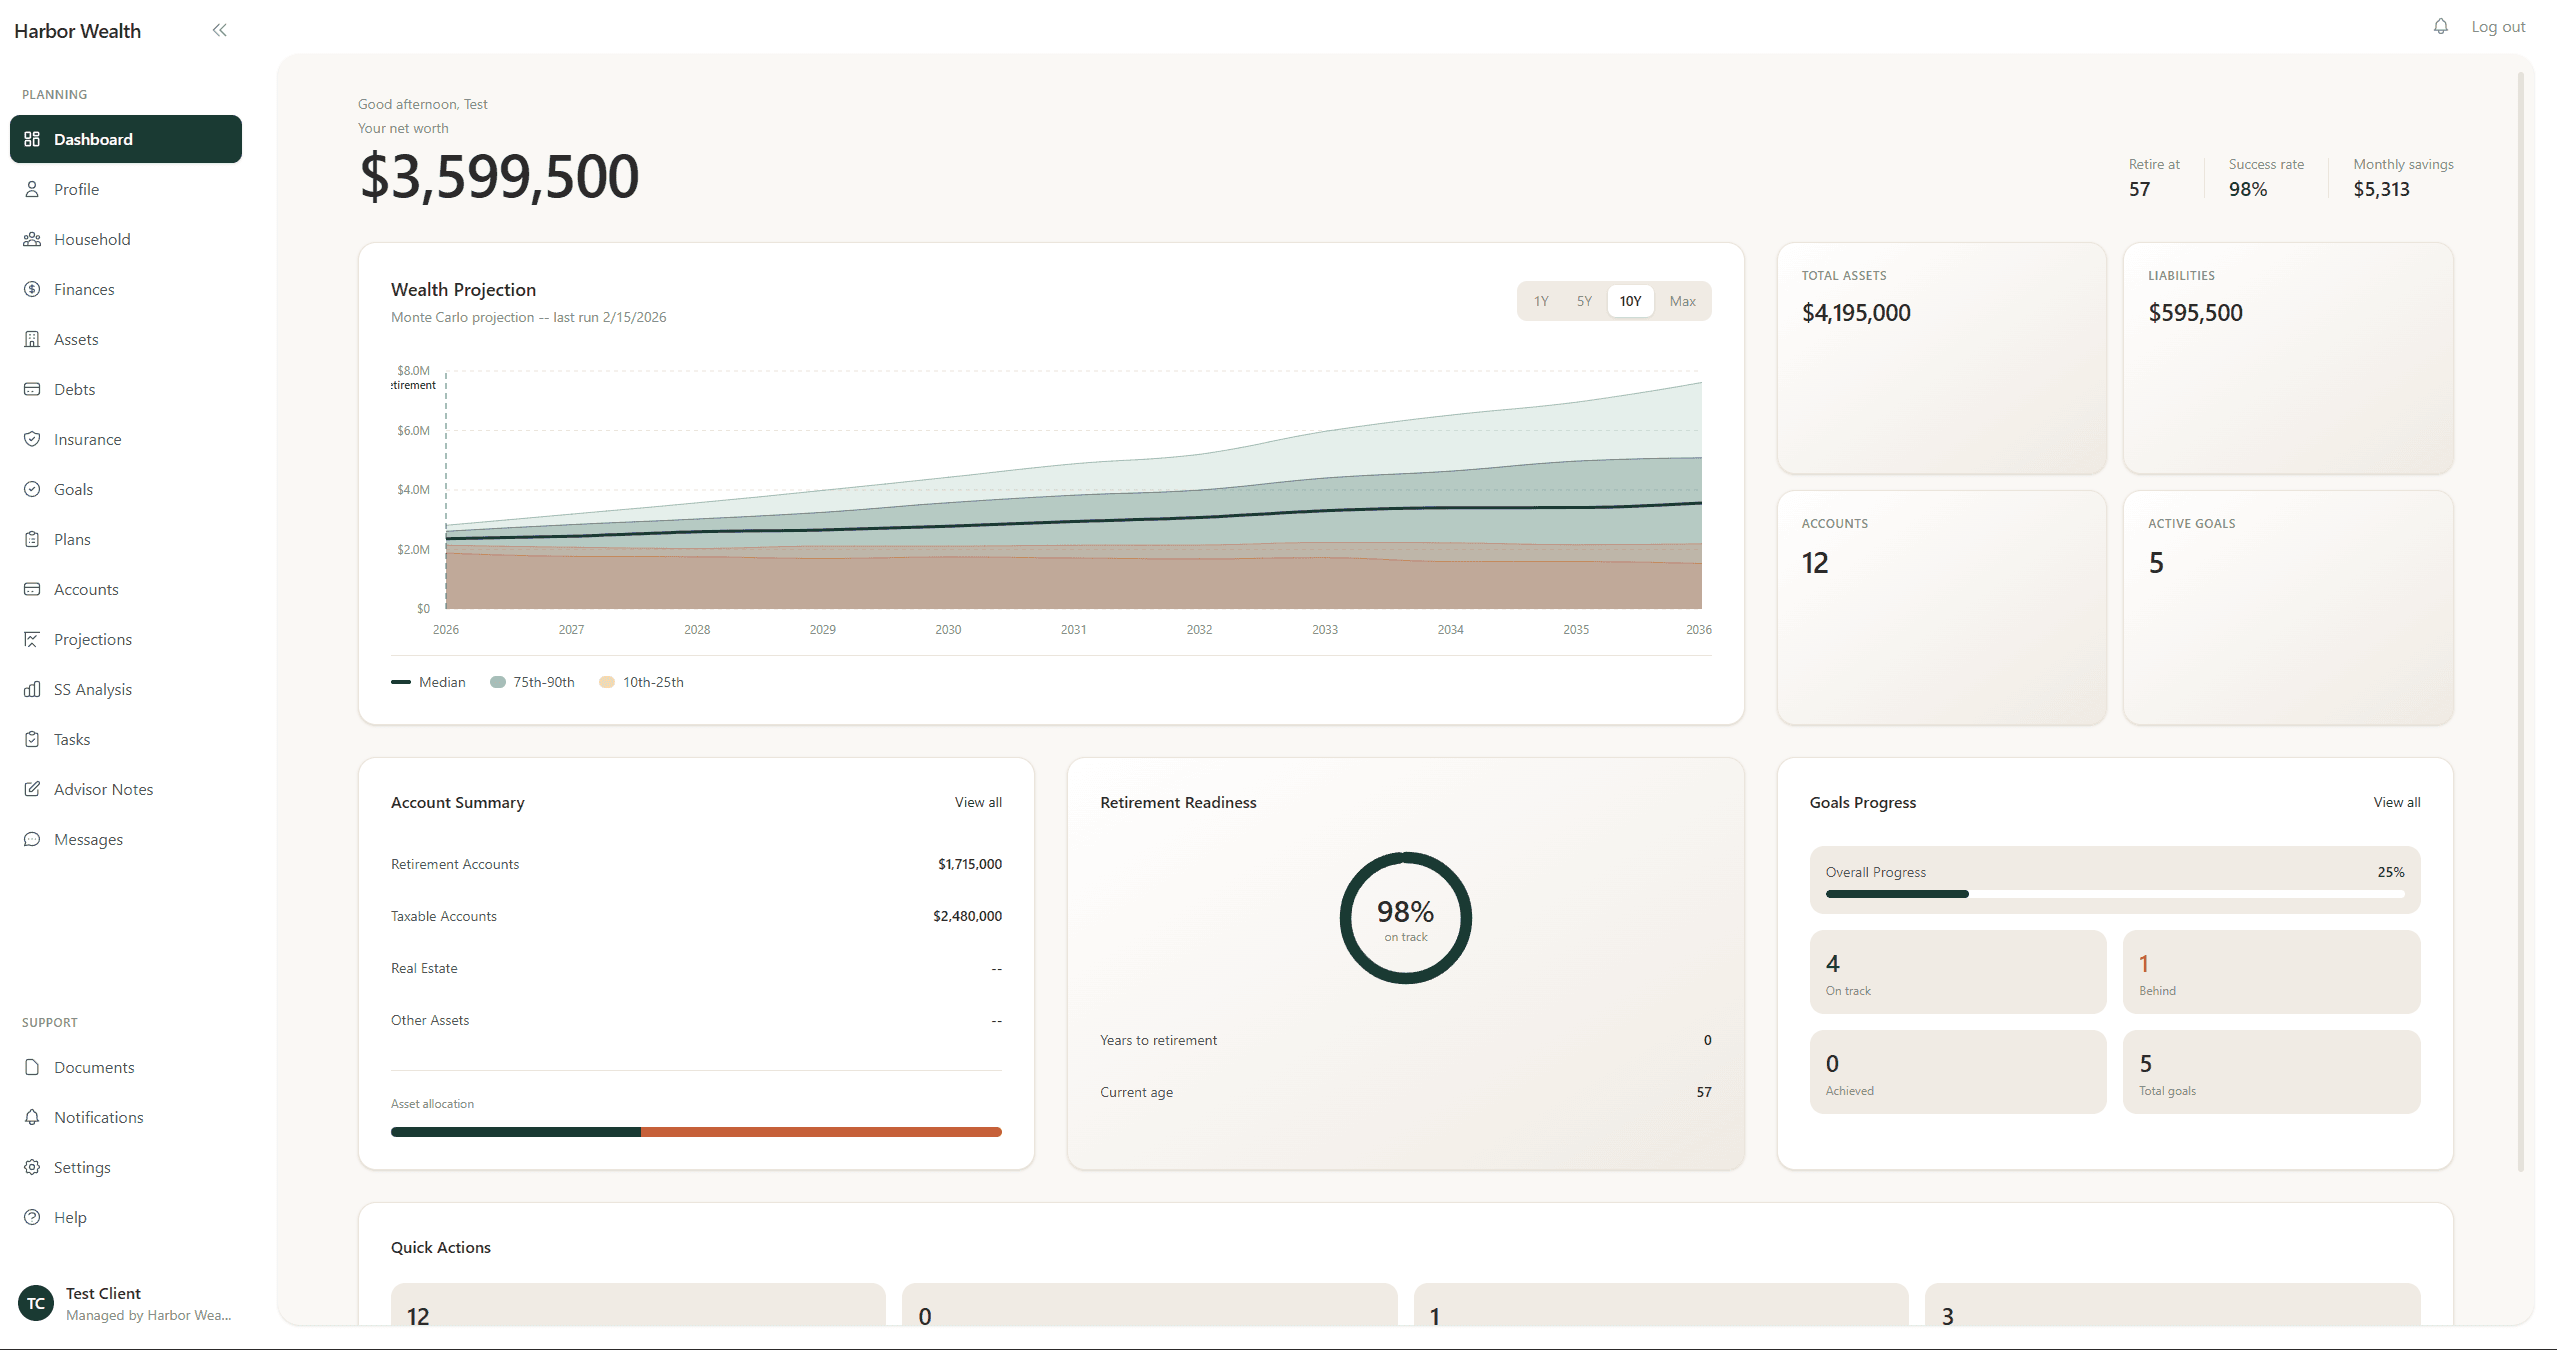Click the SS Analysis bar chart icon
Screen dimensions: 2557x1350
pyautogui.click(x=32, y=689)
